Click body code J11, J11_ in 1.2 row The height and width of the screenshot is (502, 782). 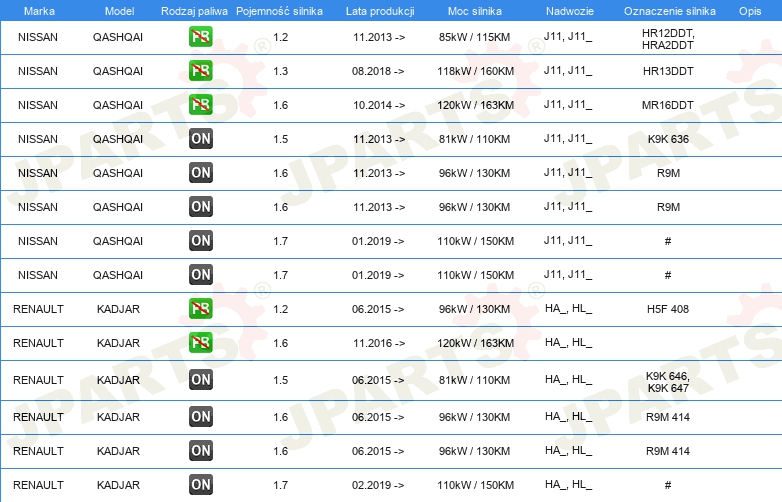coord(568,37)
